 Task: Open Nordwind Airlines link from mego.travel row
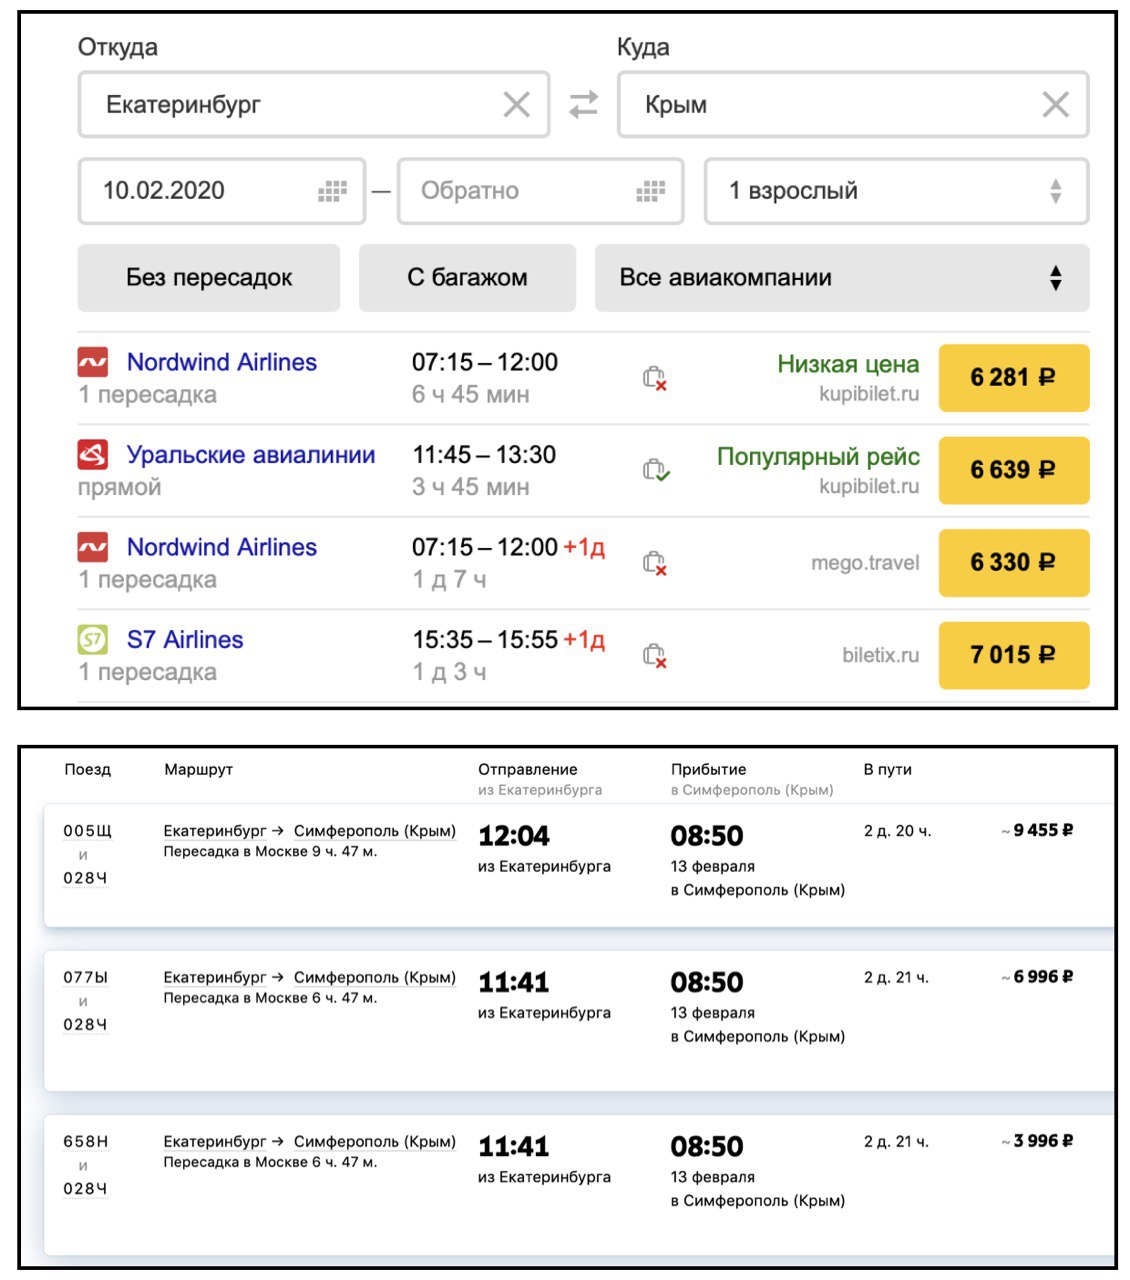tap(222, 547)
